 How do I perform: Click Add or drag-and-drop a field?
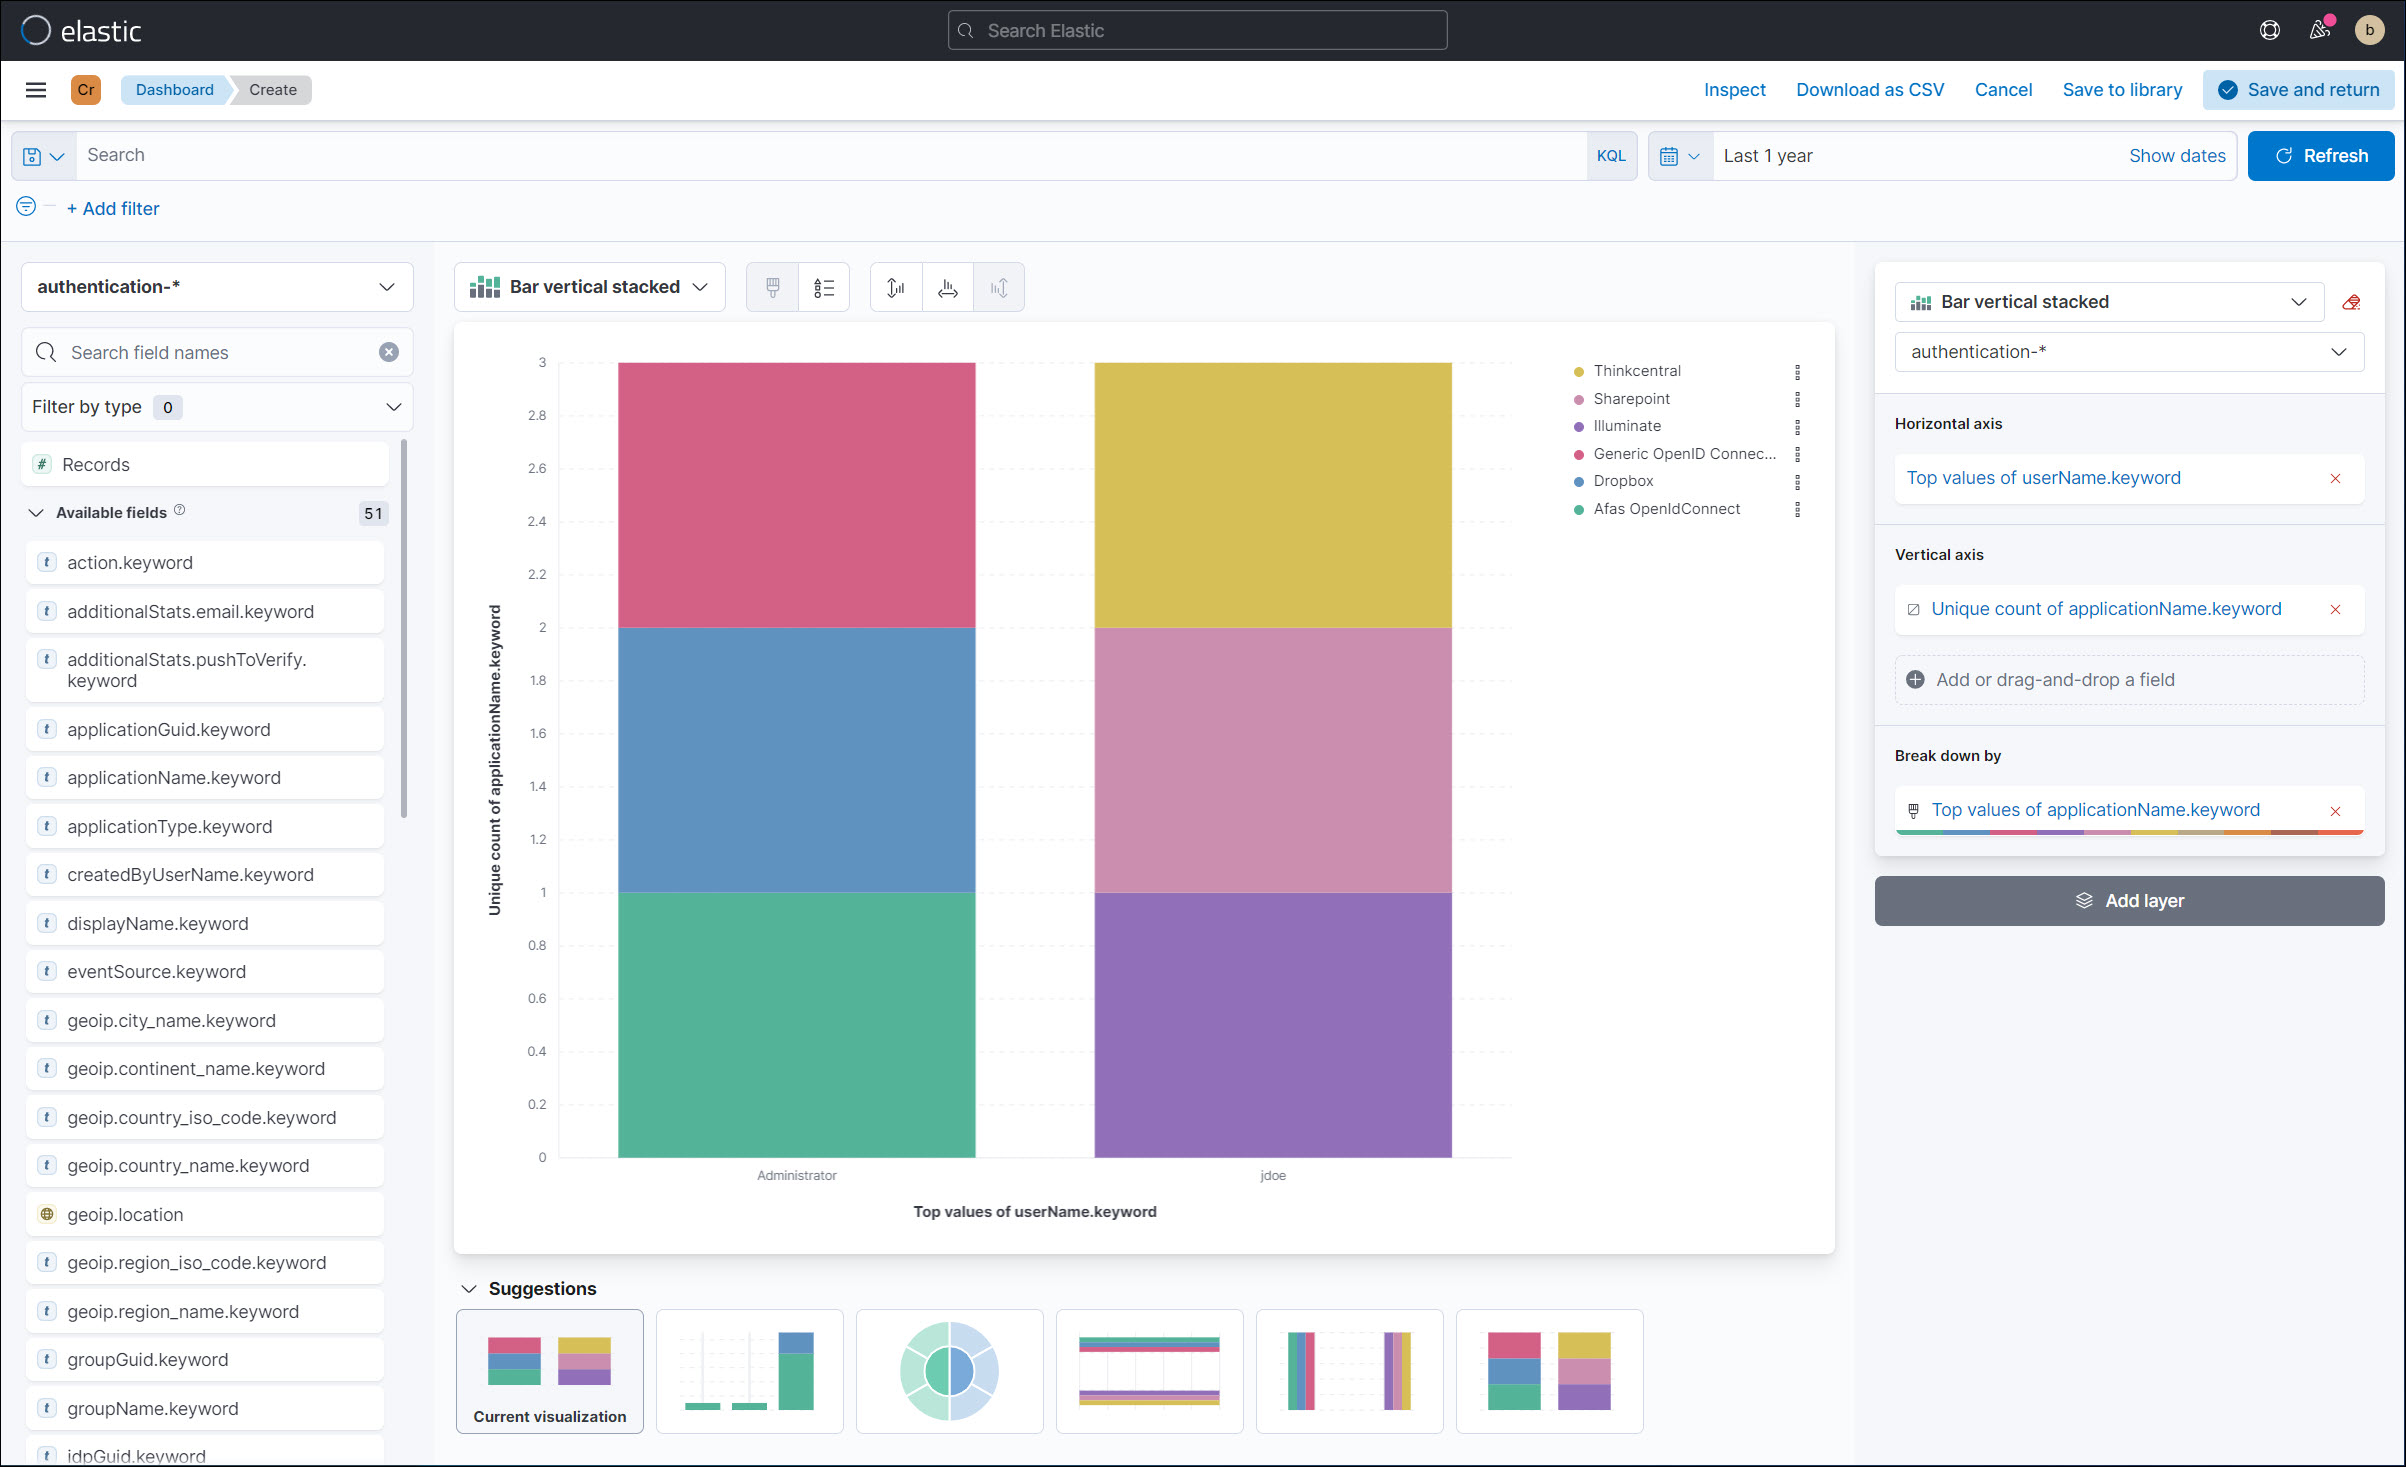pyautogui.click(x=2130, y=680)
